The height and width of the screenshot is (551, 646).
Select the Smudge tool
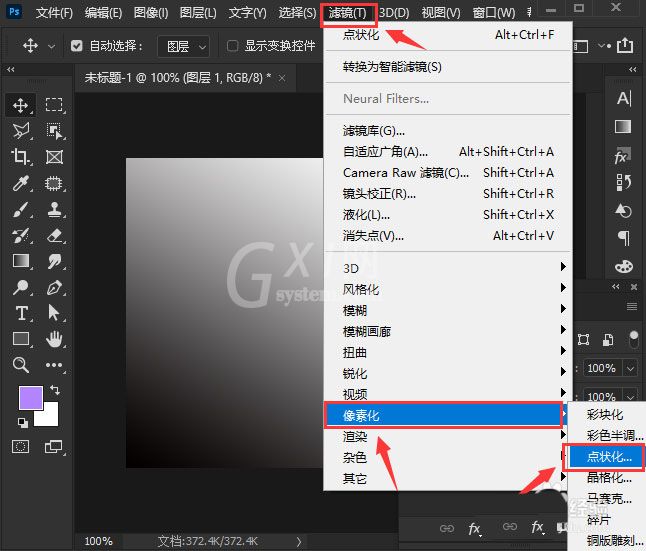(54, 261)
